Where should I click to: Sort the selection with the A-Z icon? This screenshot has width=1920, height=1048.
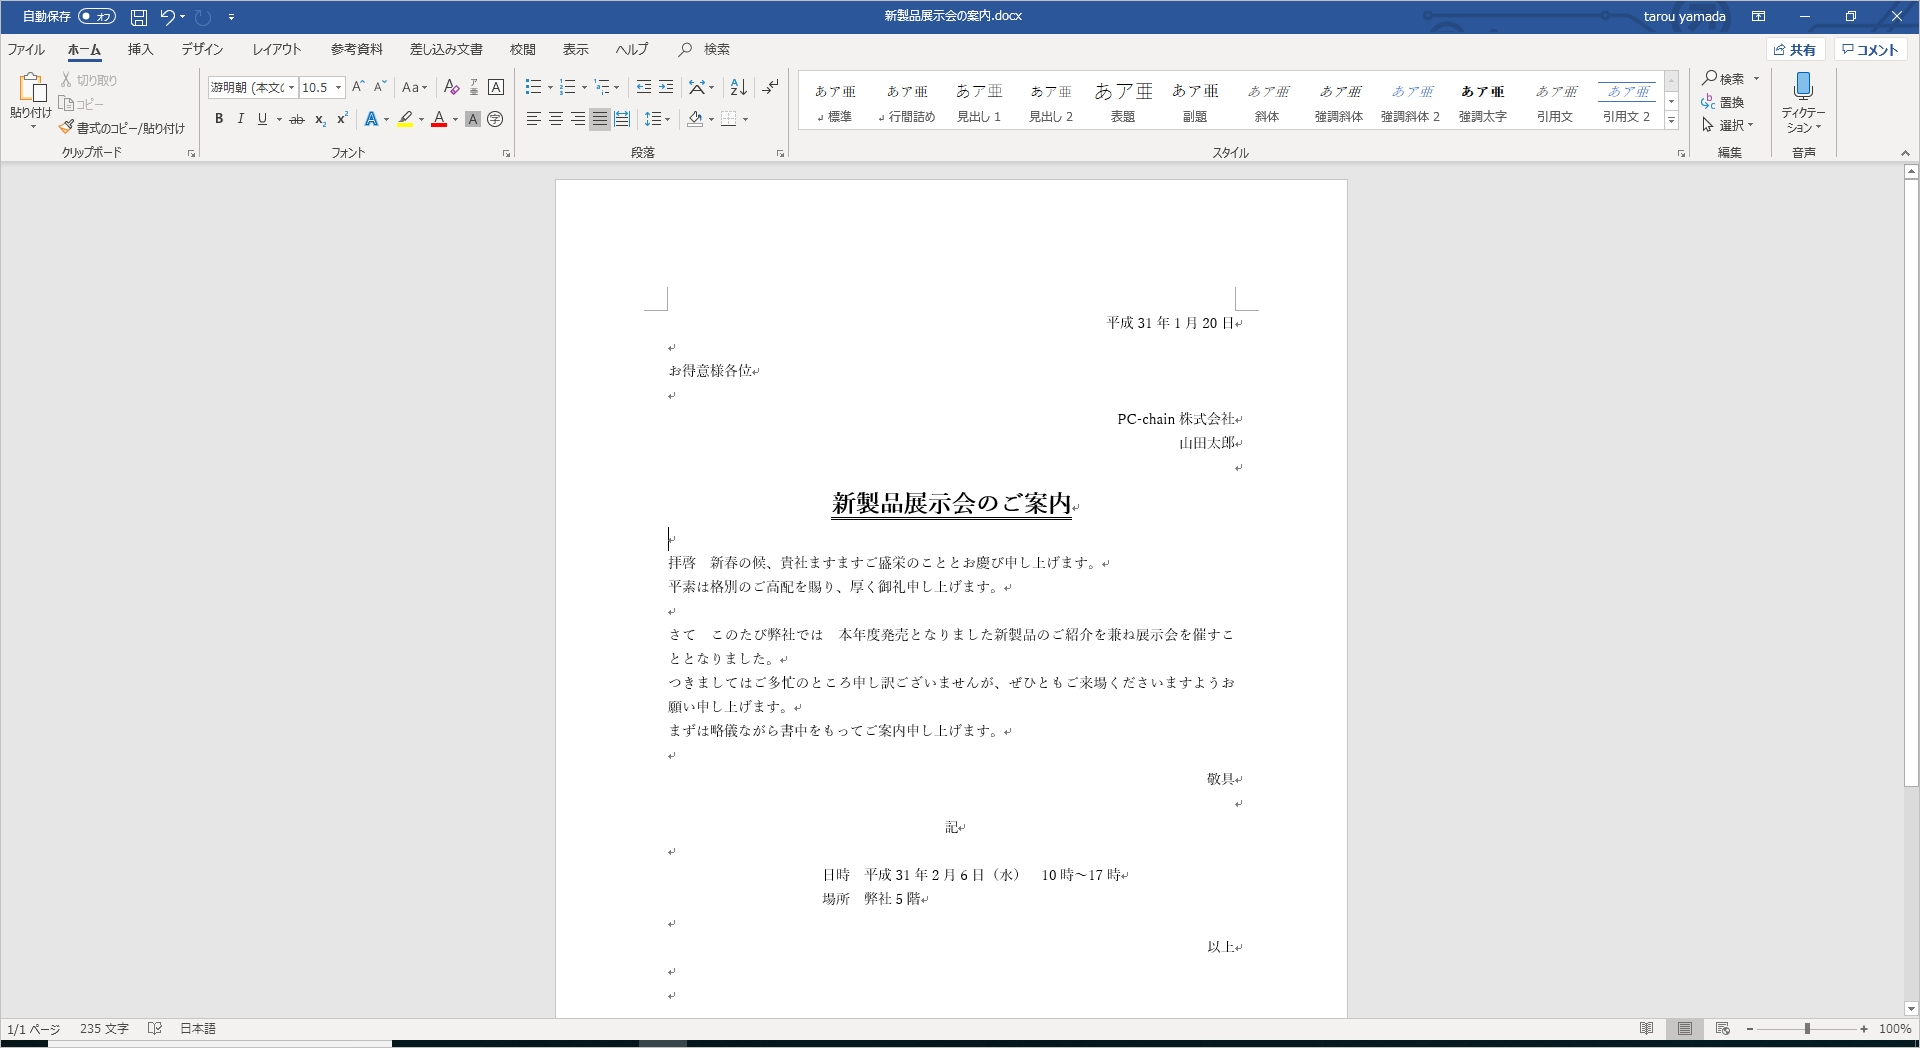(738, 87)
